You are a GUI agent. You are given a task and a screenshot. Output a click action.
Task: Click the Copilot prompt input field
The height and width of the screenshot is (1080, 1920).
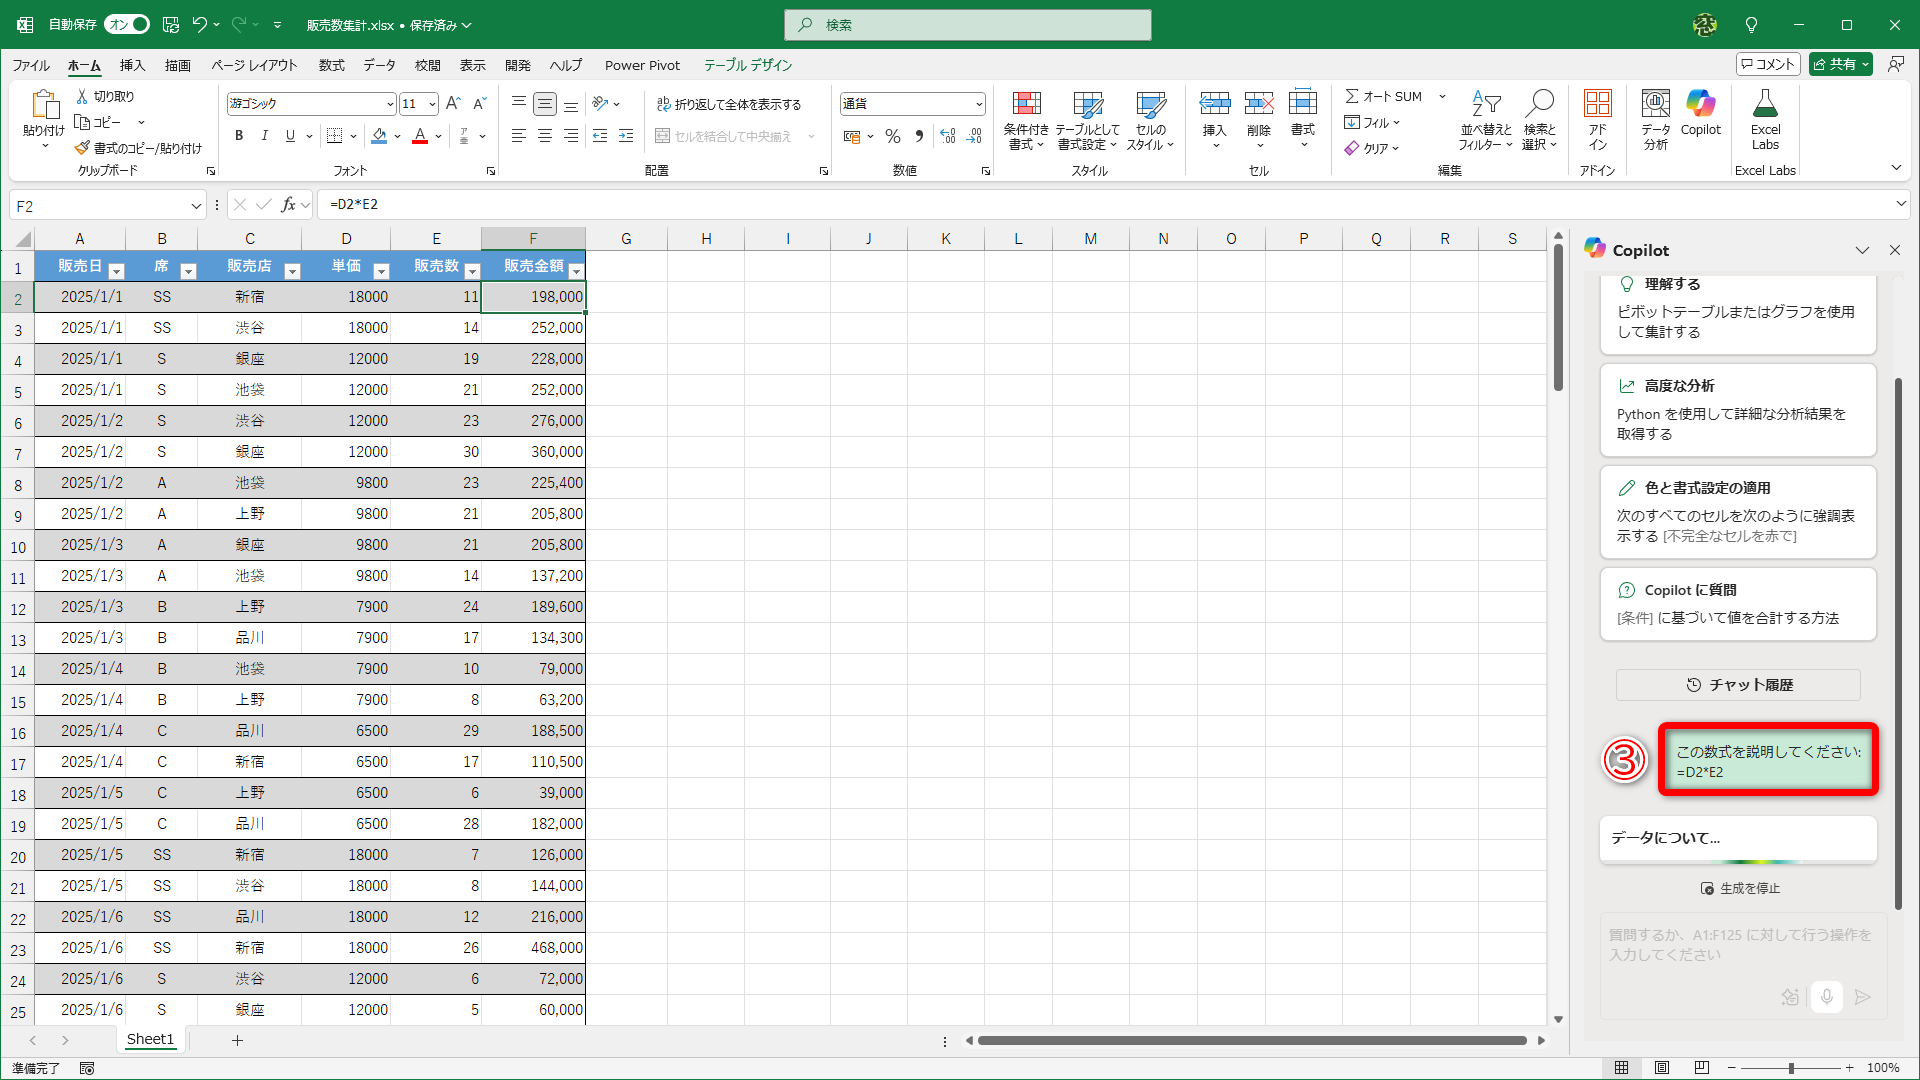(x=1738, y=945)
